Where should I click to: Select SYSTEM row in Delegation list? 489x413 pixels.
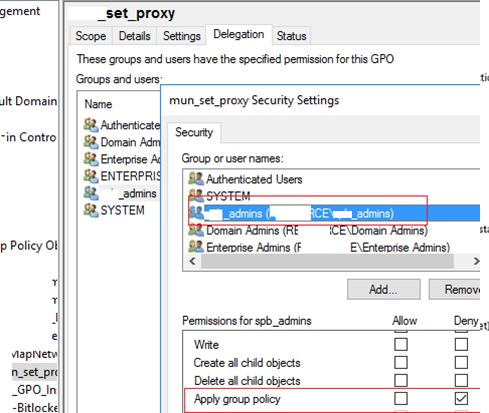click(122, 210)
